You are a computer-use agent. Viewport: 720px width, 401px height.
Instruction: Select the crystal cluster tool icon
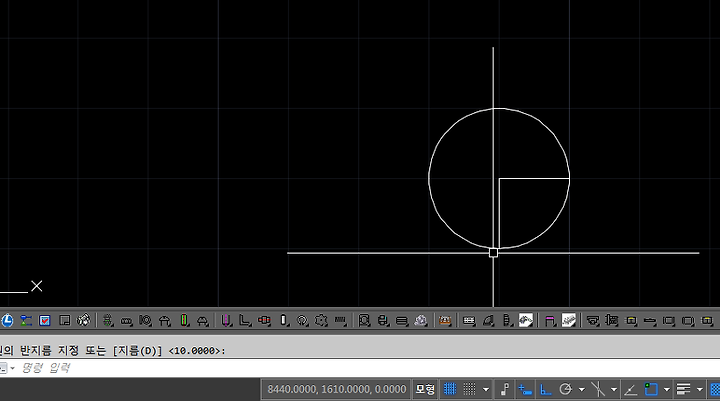(x=421, y=320)
